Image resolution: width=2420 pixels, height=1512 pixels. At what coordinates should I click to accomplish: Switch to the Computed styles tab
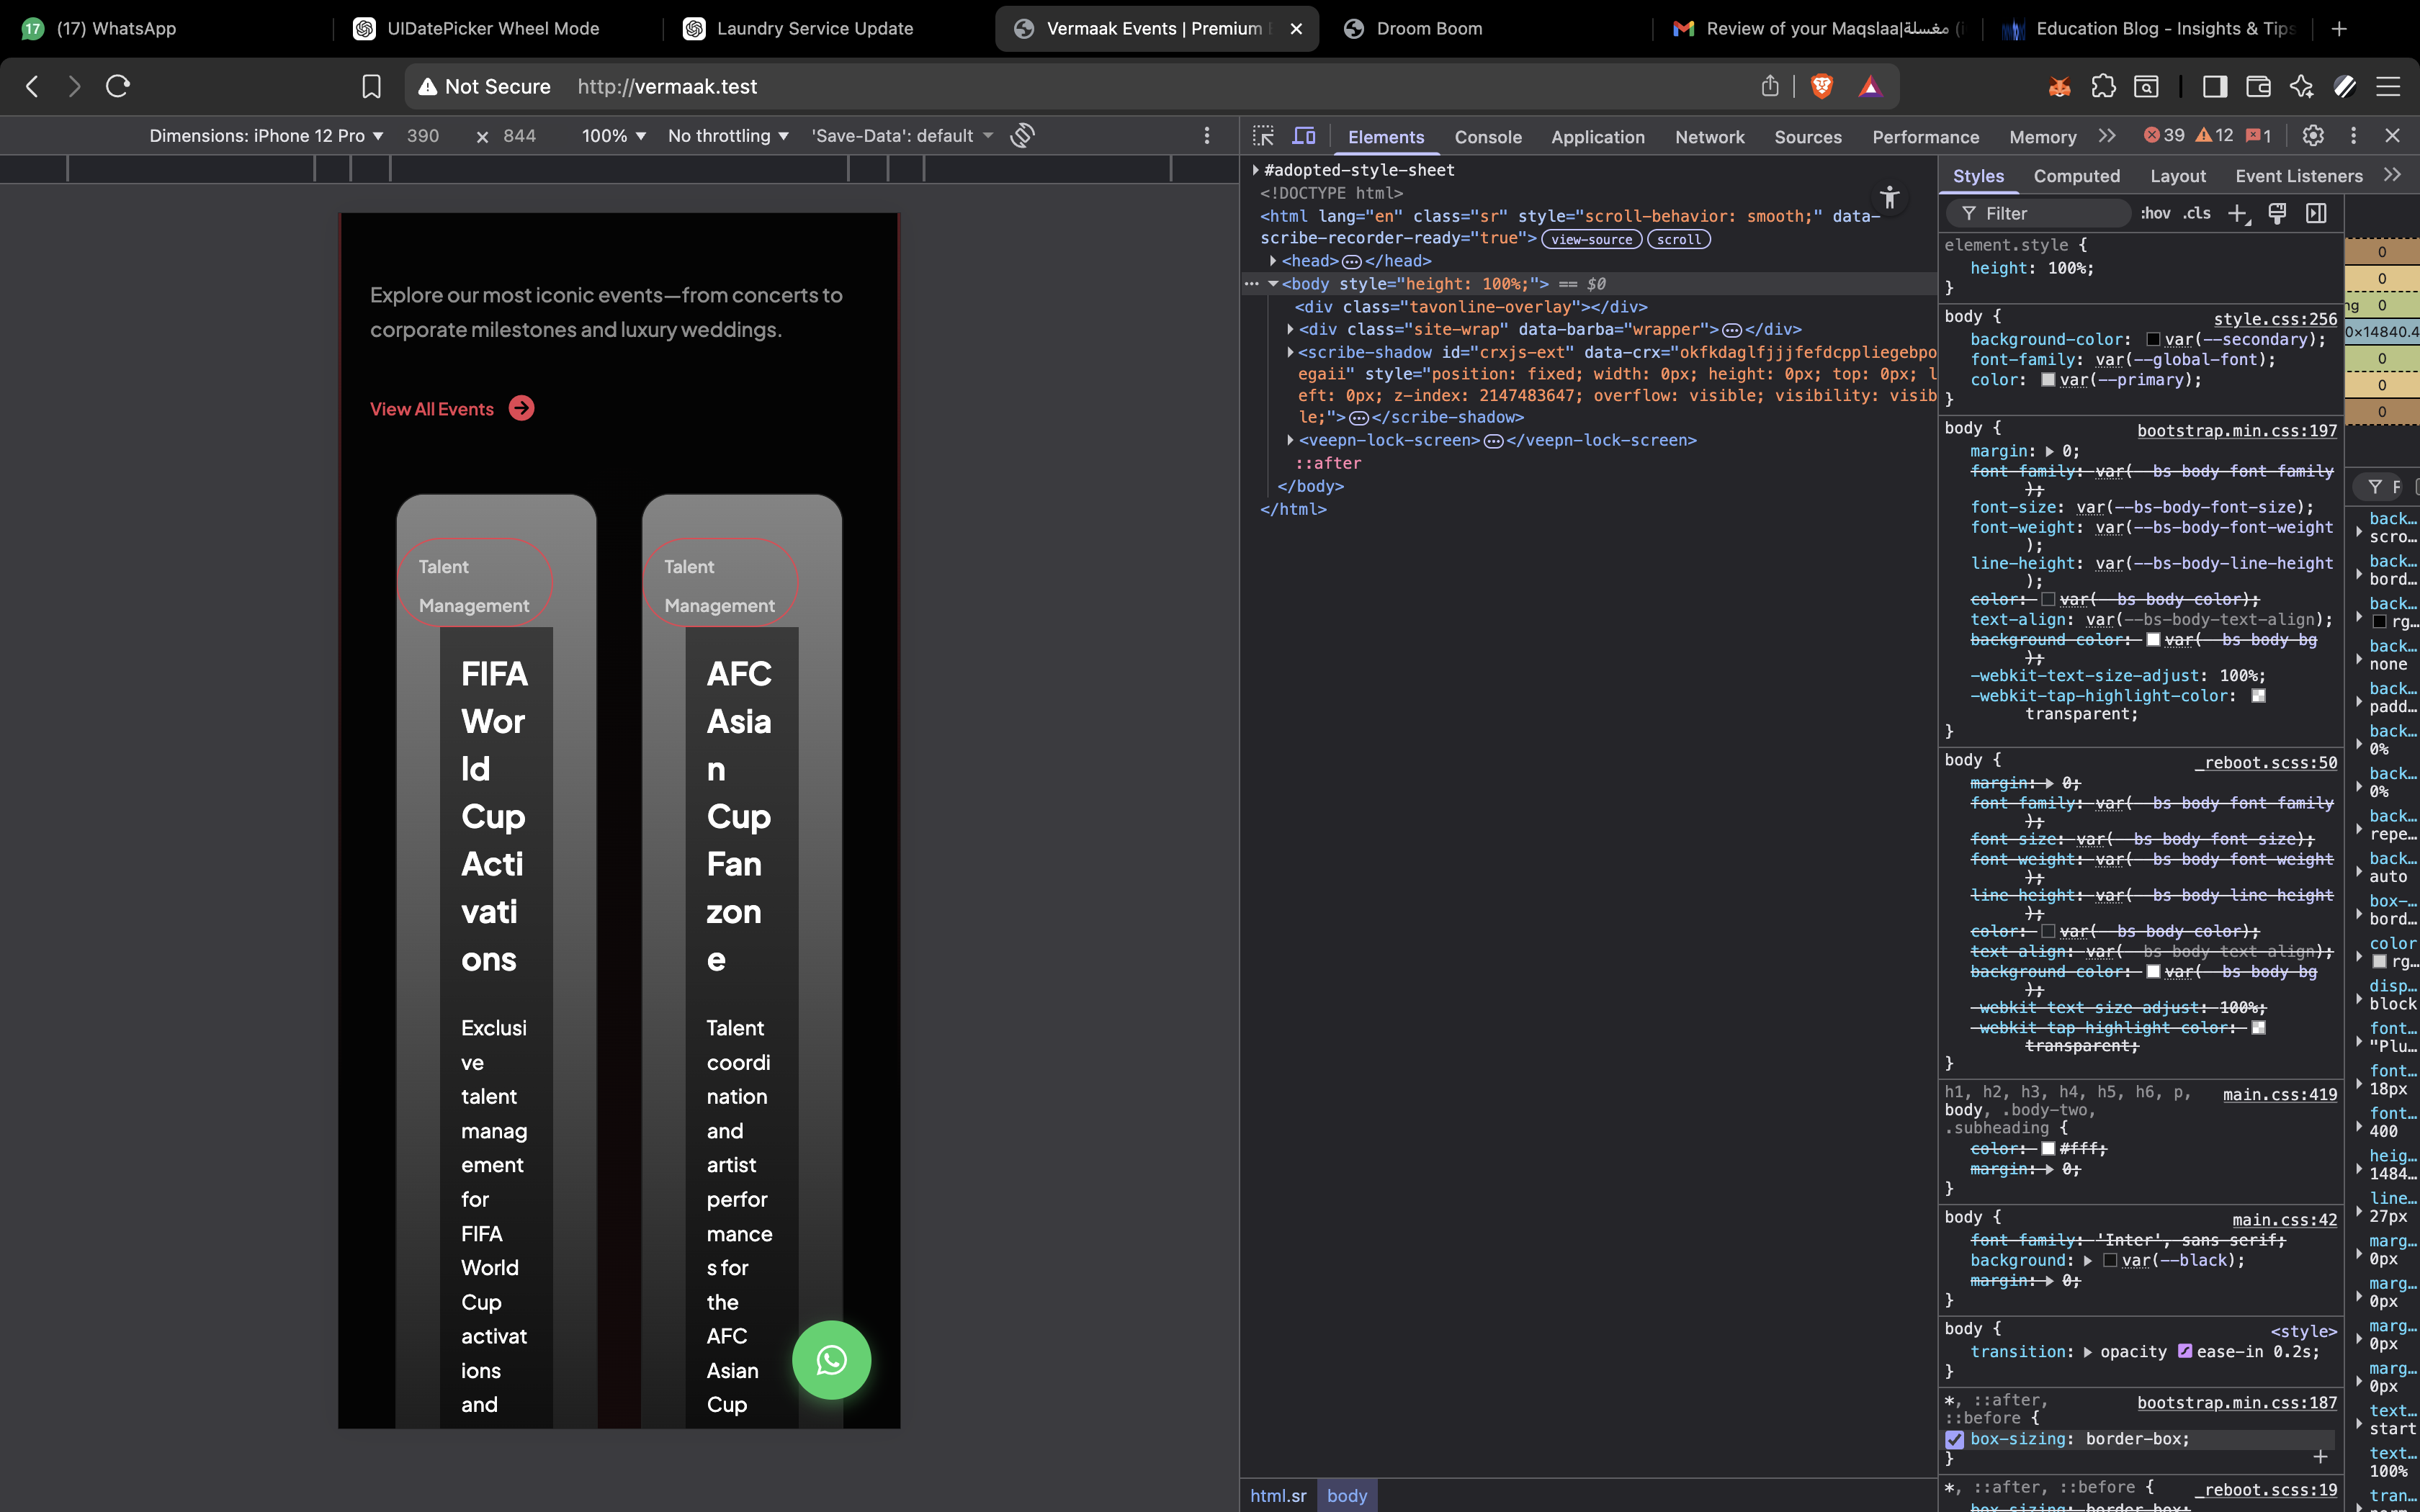click(x=2076, y=176)
